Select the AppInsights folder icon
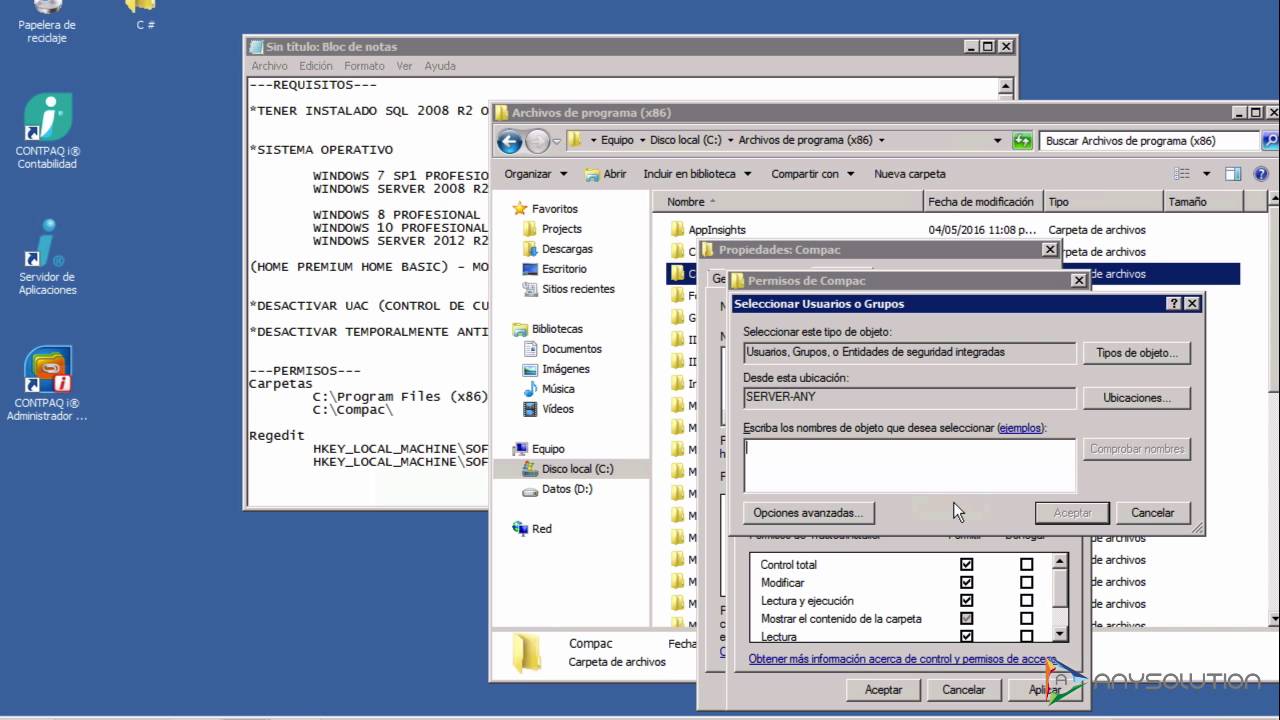The width and height of the screenshot is (1280, 720). [x=677, y=230]
